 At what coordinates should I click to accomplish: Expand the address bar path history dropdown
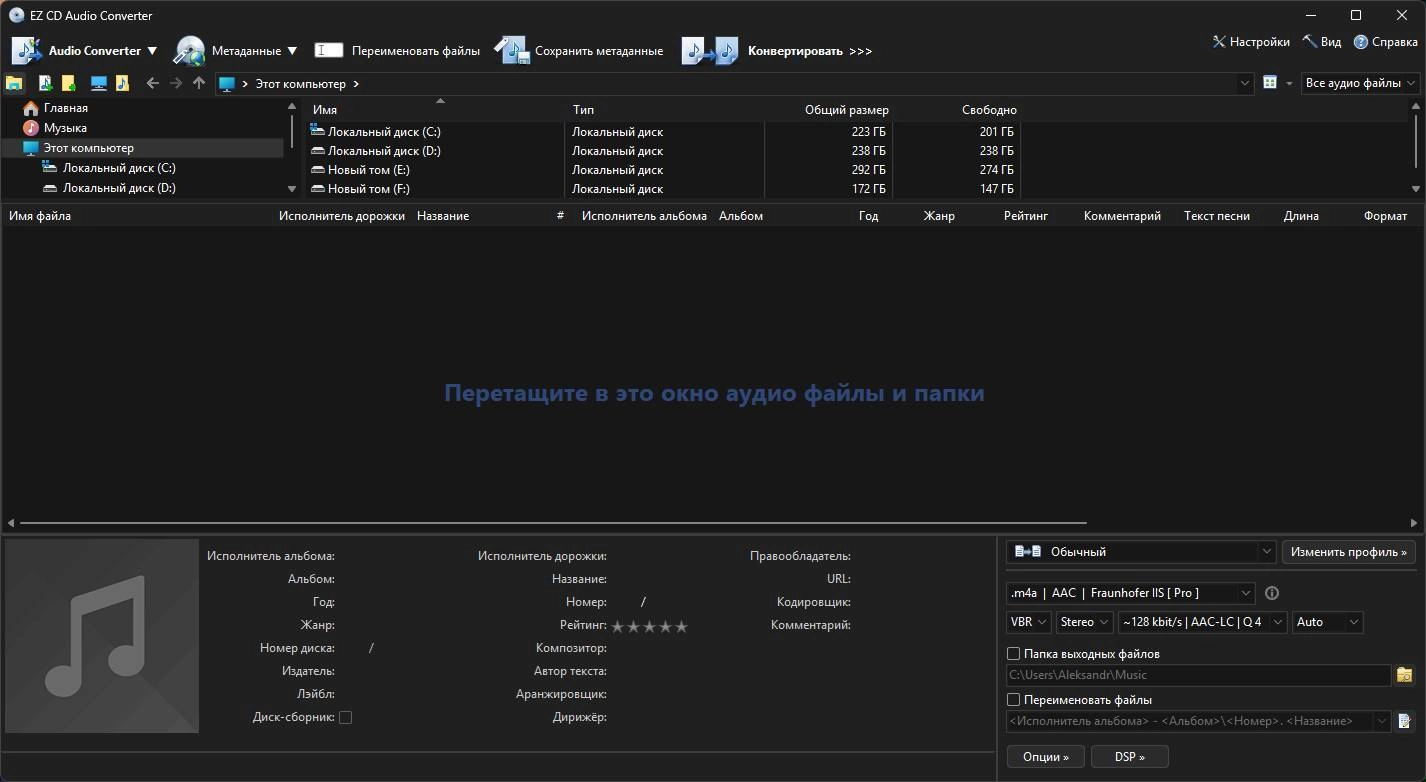click(x=1245, y=83)
